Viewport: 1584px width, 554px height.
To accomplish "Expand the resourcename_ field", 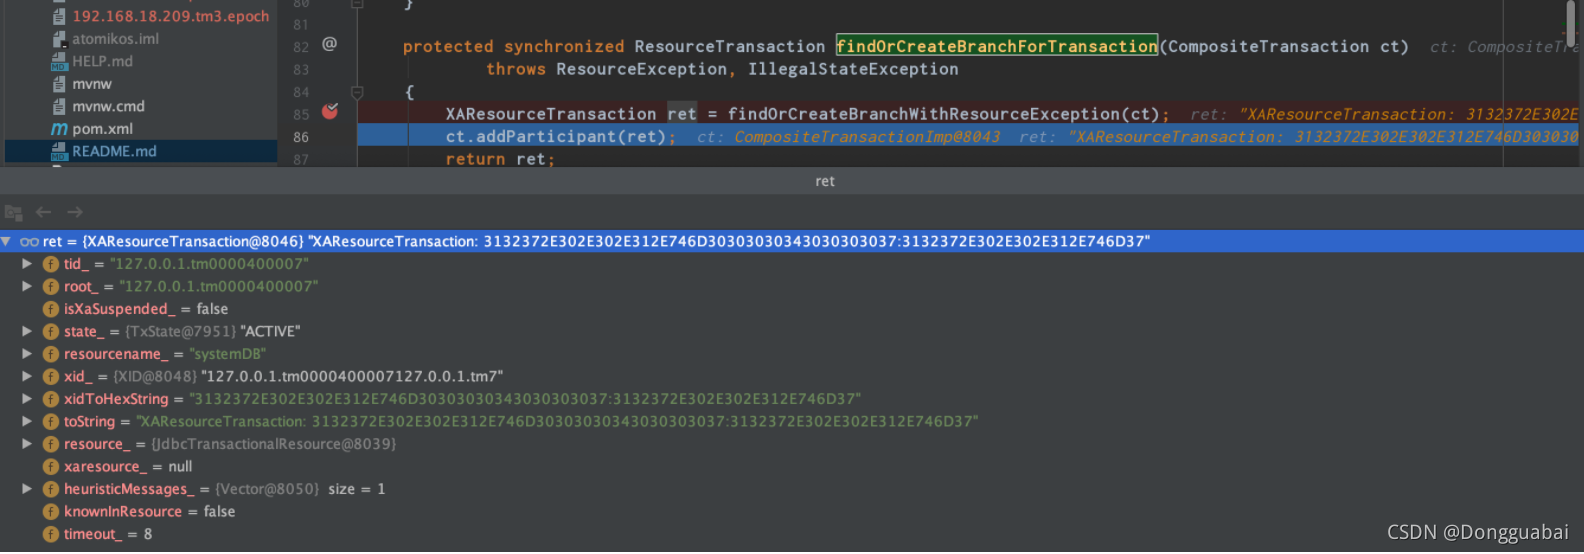I will point(27,354).
